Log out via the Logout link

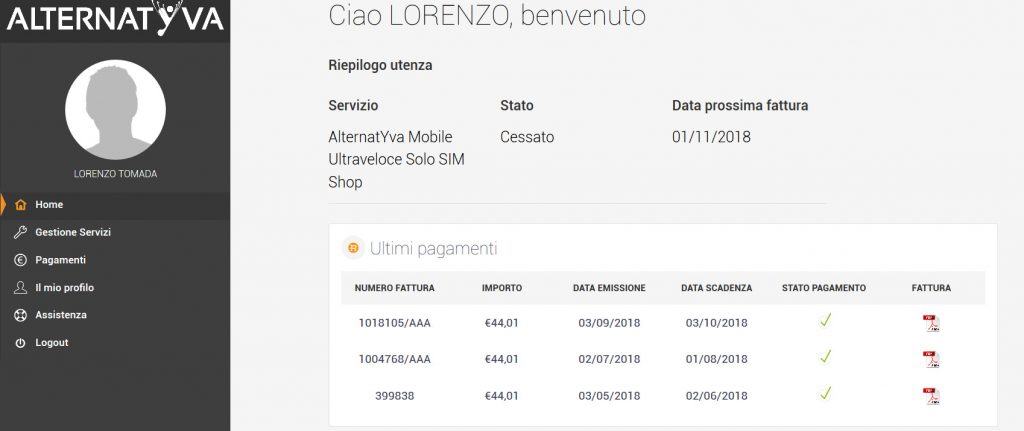click(52, 343)
